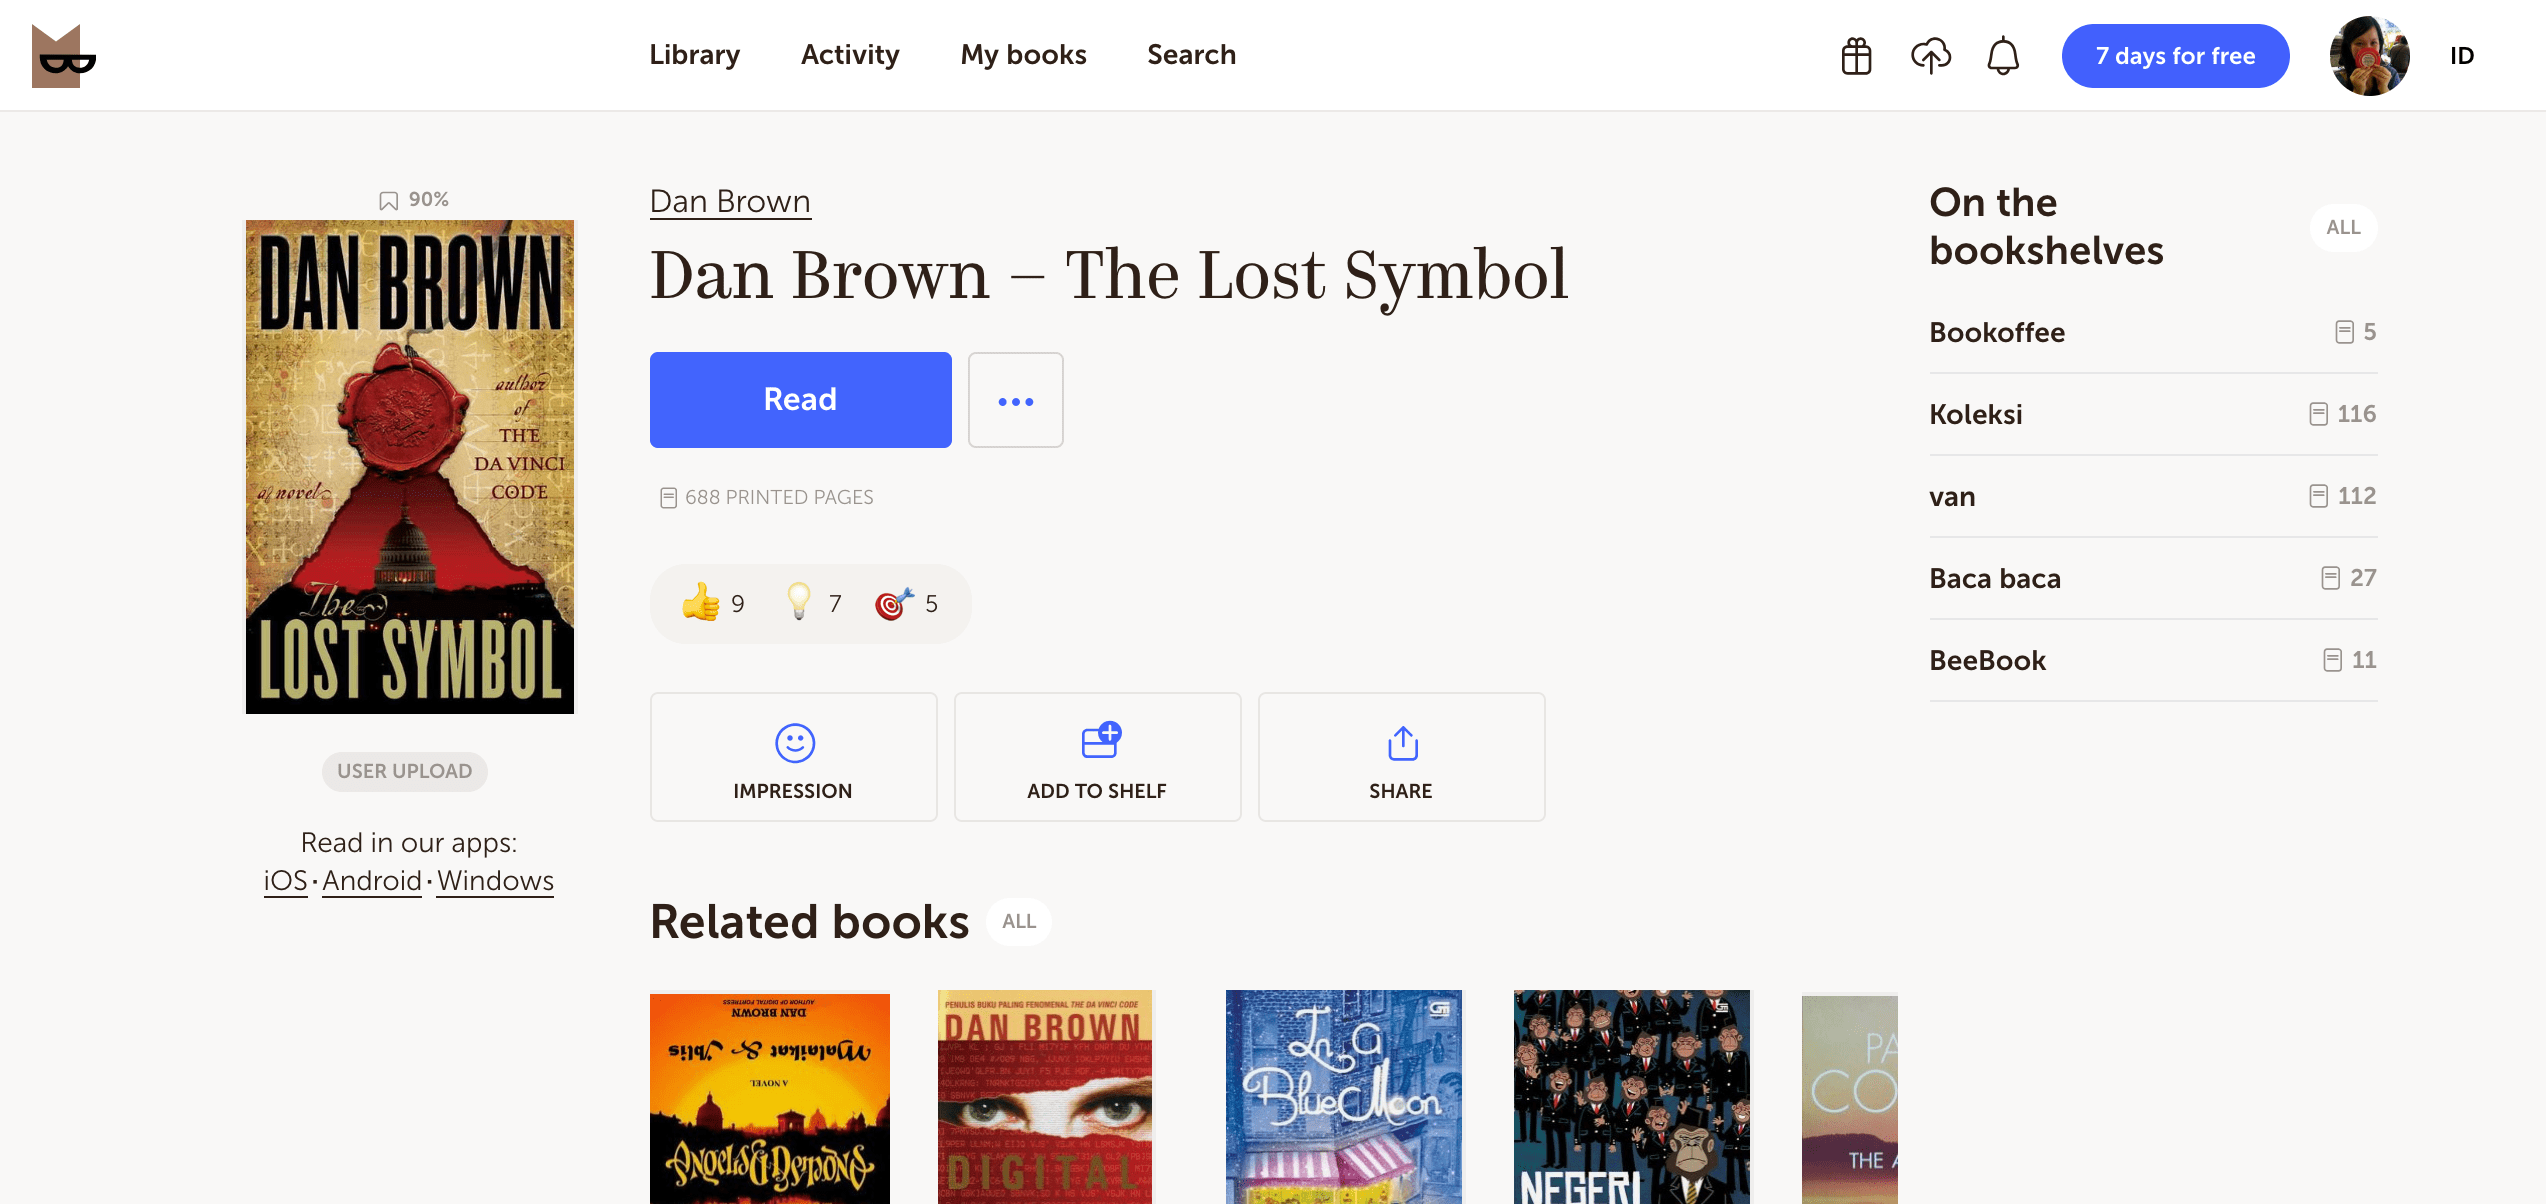Click the 7 days for free button
This screenshot has width=2546, height=1204.
pyautogui.click(x=2175, y=56)
